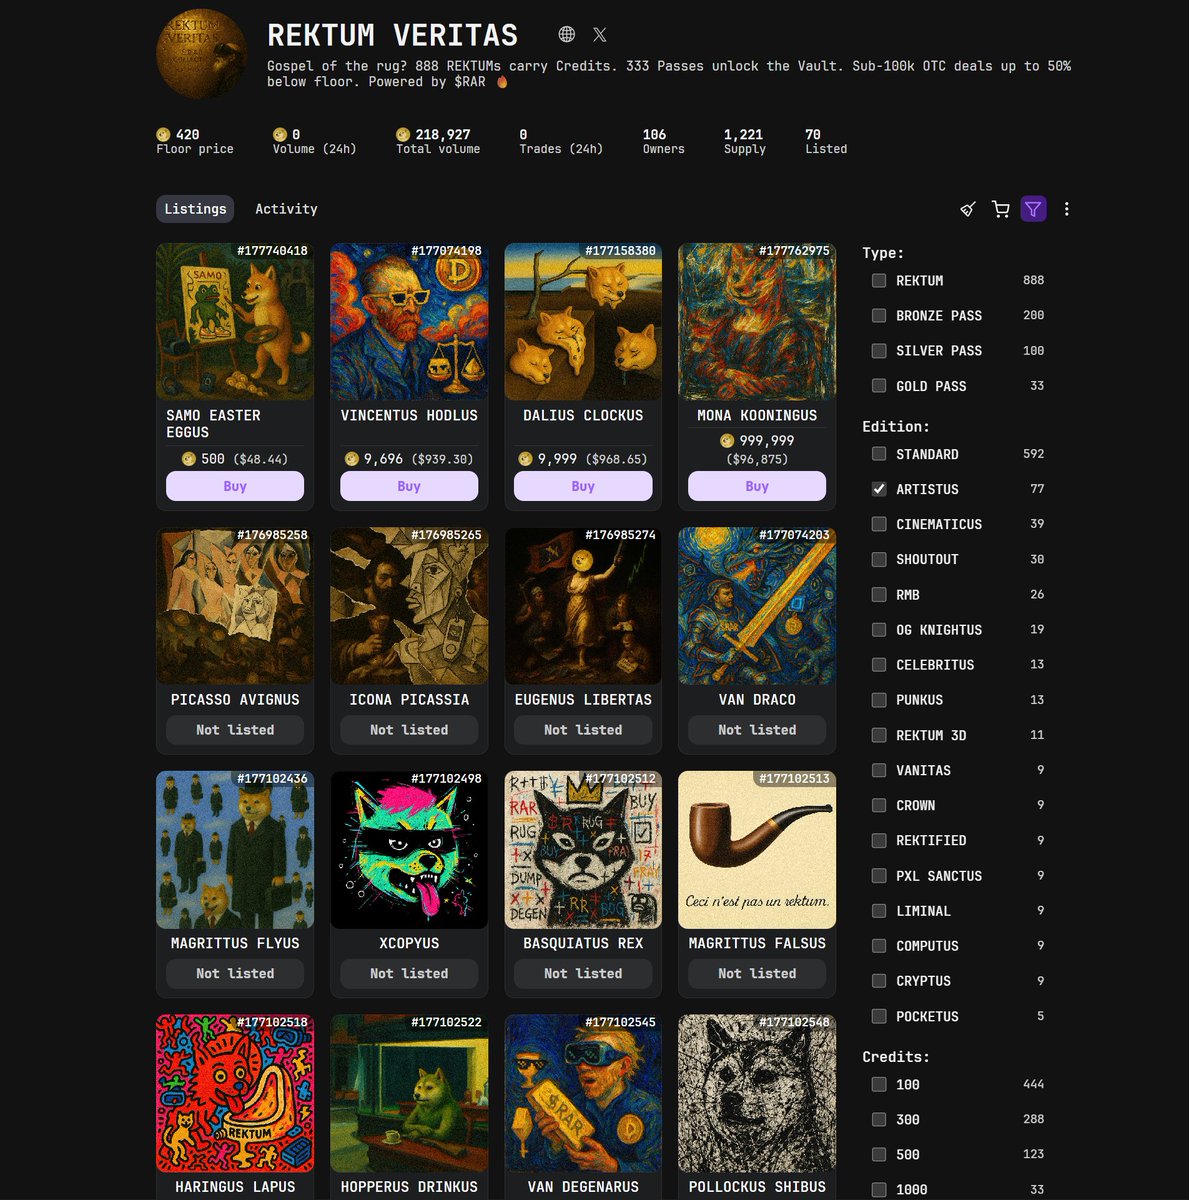Check the RMB edition filter
This screenshot has height=1200, width=1189.
click(879, 595)
